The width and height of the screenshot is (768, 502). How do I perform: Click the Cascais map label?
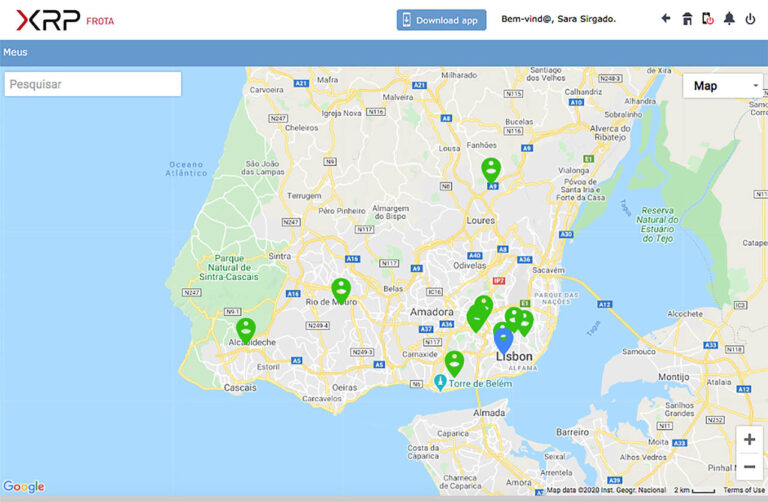[x=240, y=387]
